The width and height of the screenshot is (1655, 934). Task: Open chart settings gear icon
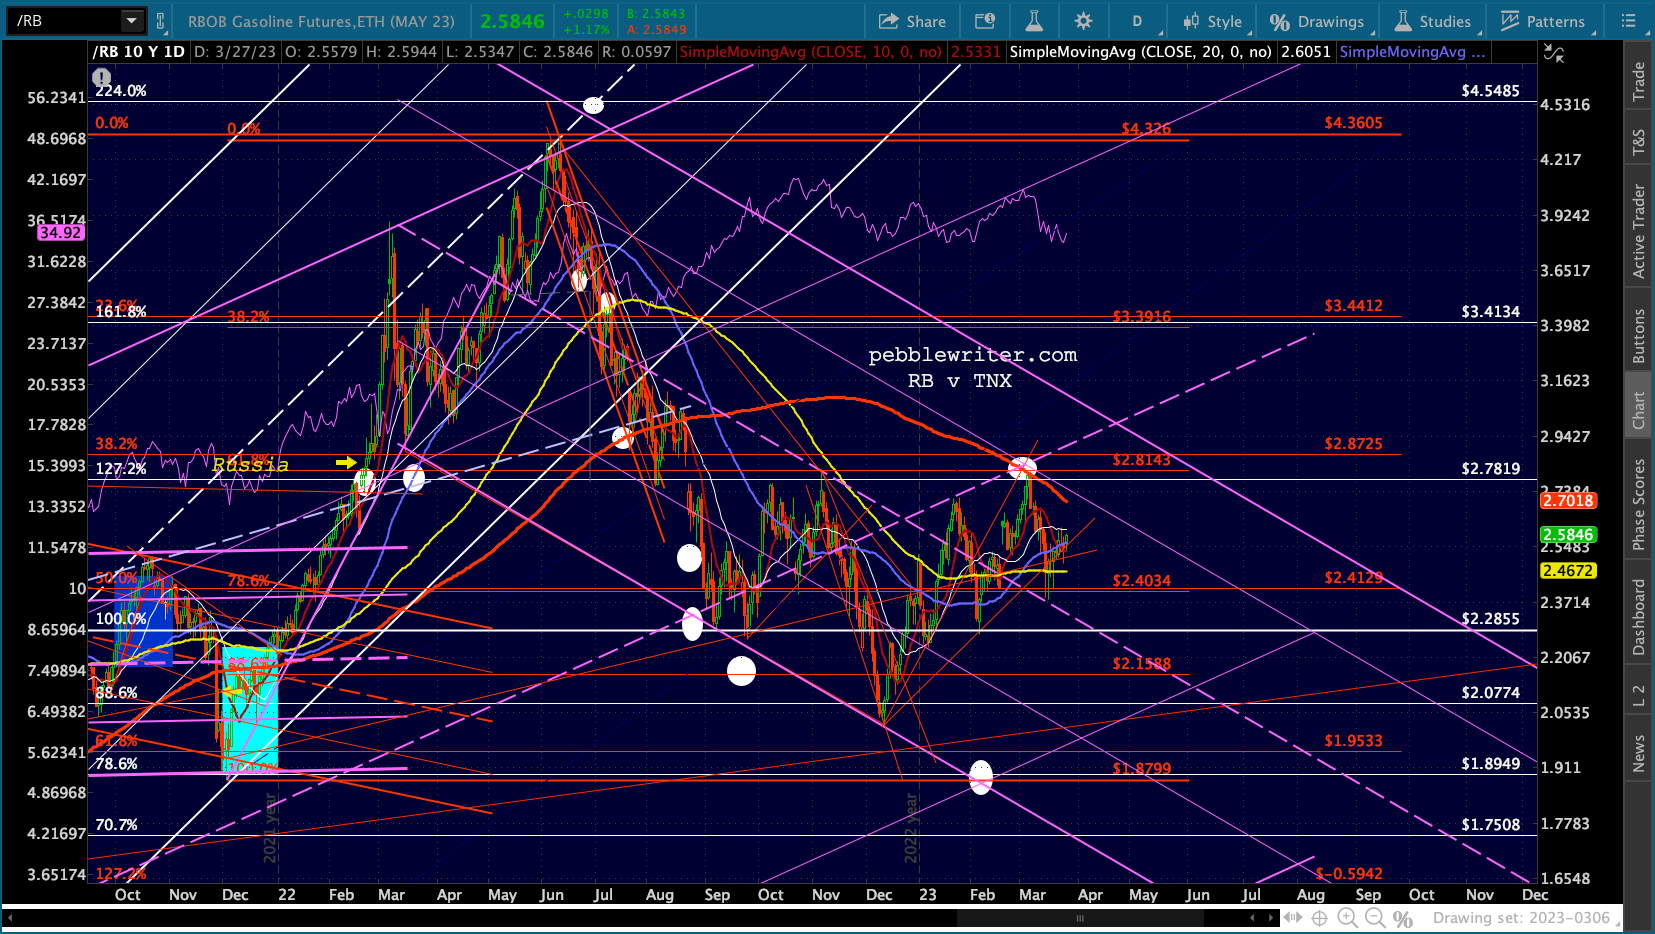pos(1083,21)
